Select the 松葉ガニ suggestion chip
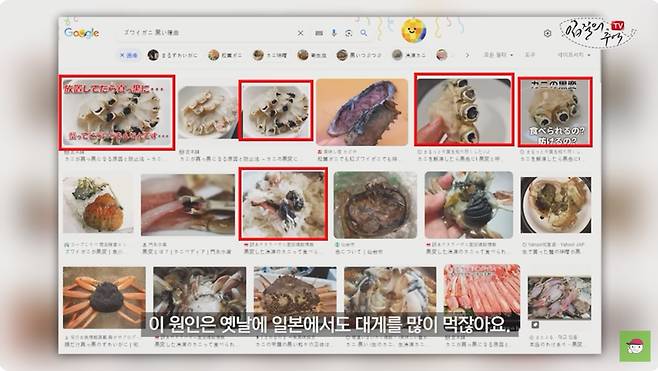The image size is (658, 371). 225,55
